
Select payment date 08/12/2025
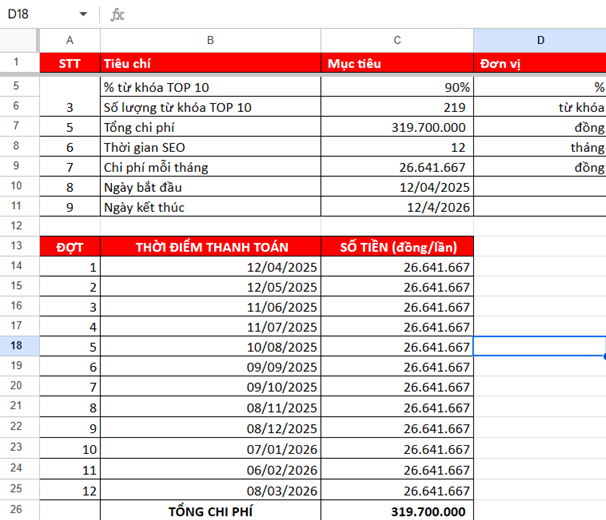[211, 428]
